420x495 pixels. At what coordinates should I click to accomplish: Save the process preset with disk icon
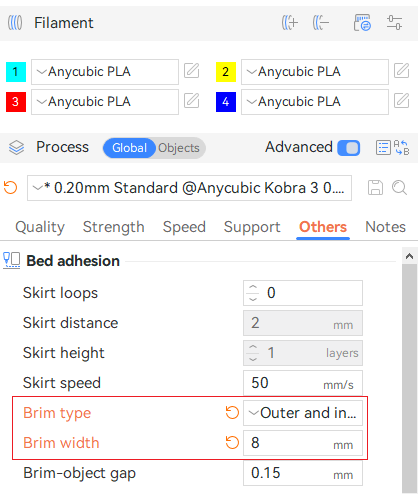[375, 188]
